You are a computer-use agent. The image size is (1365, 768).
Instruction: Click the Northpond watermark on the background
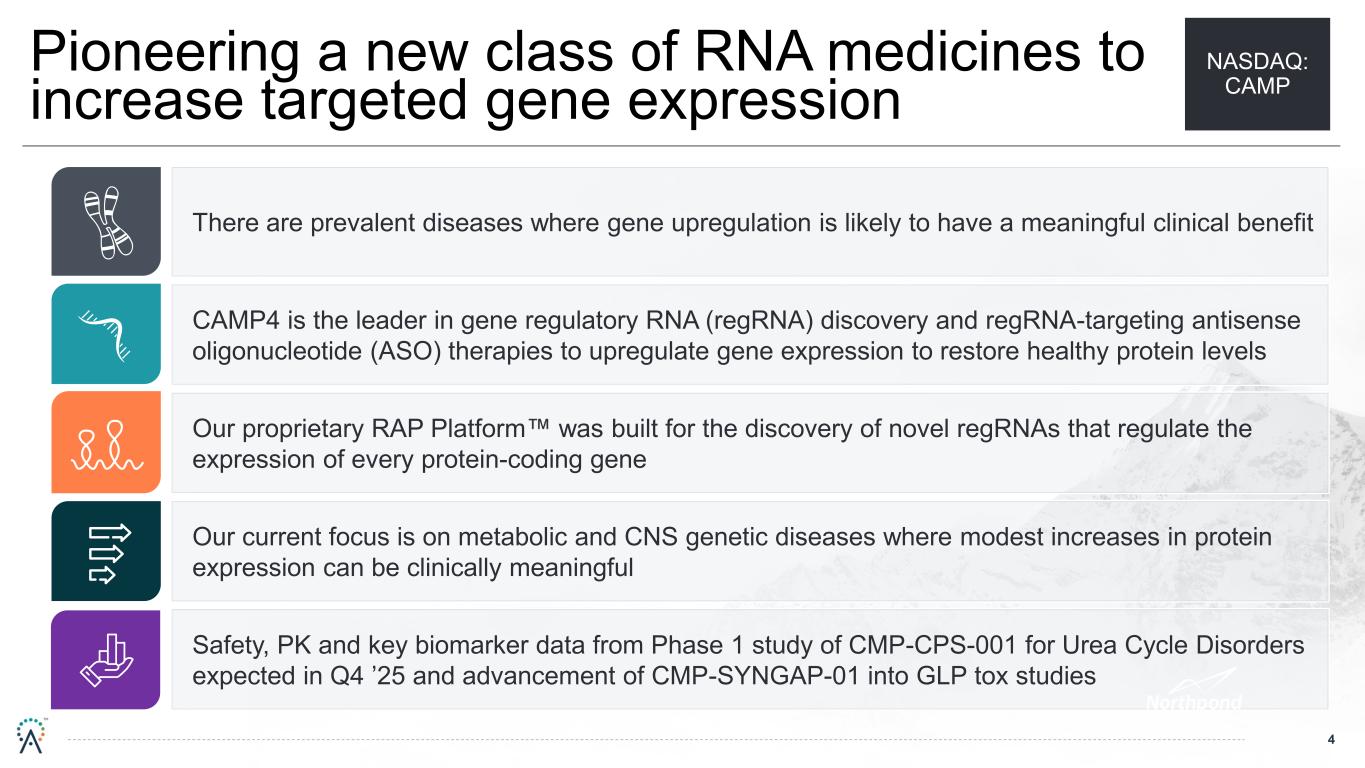1194,702
